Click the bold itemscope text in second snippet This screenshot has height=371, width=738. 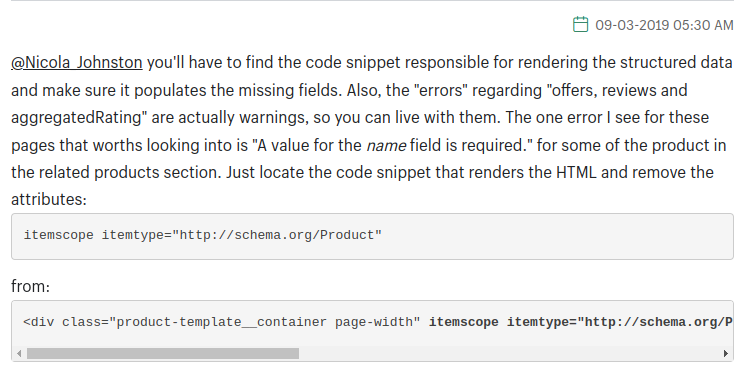(463, 322)
